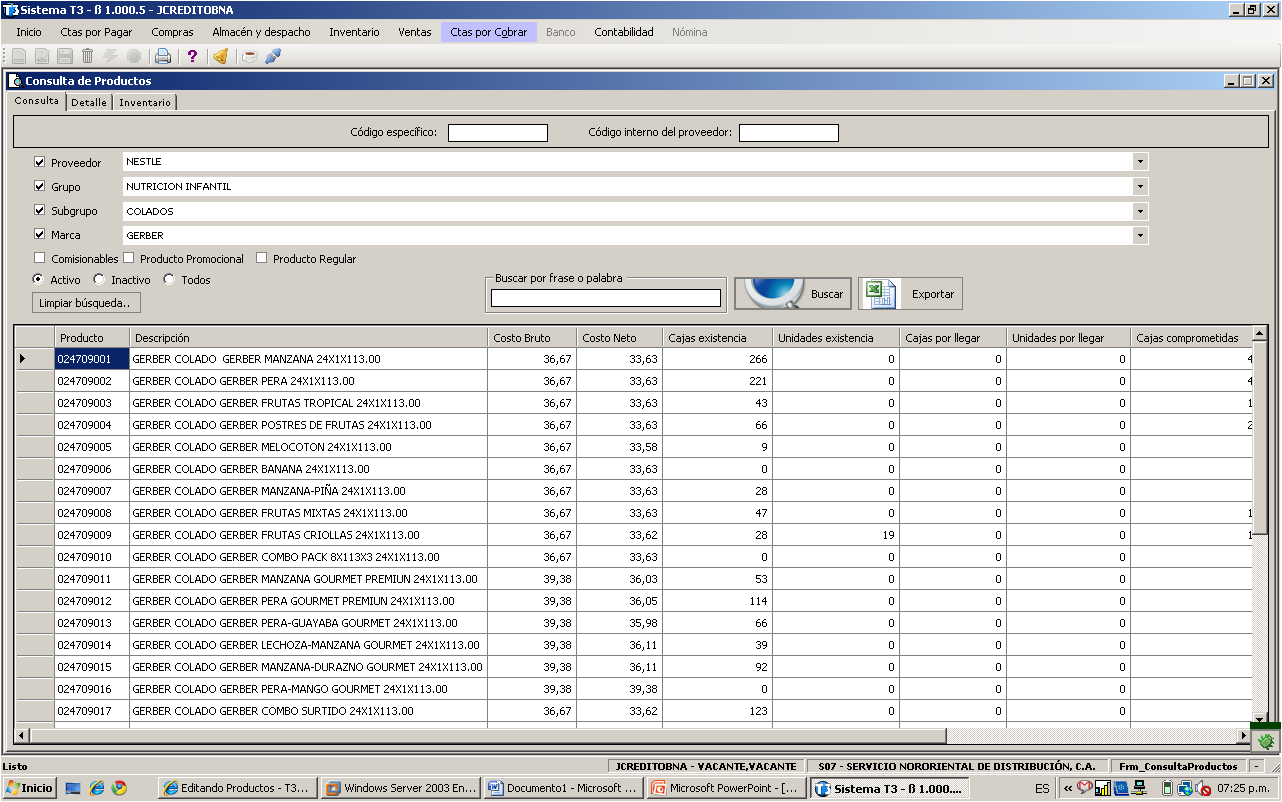
Task: Select row GERBER COLADO GERBER COMBO SURTIDO
Action: coord(633,711)
